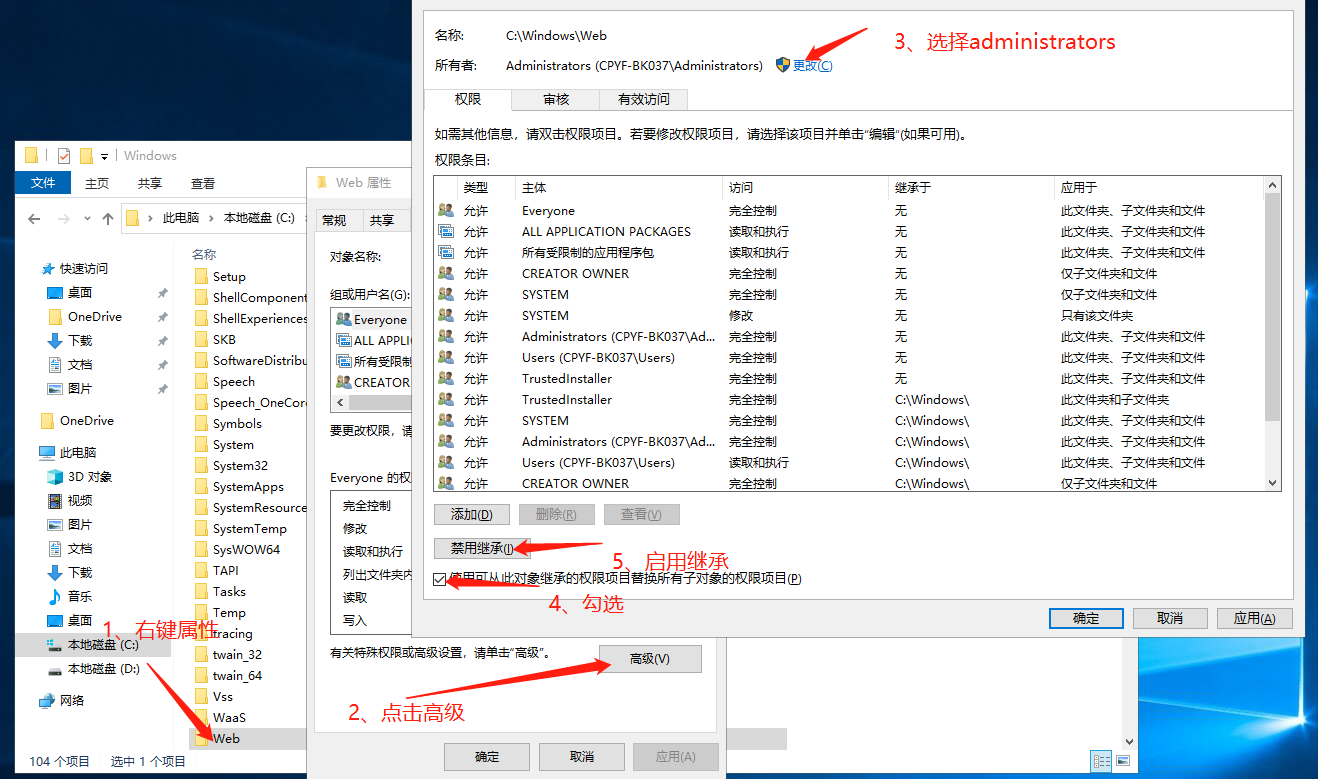Open the 文件 menu in Explorer
Screen dimensions: 1318x779
pyautogui.click(x=43, y=183)
